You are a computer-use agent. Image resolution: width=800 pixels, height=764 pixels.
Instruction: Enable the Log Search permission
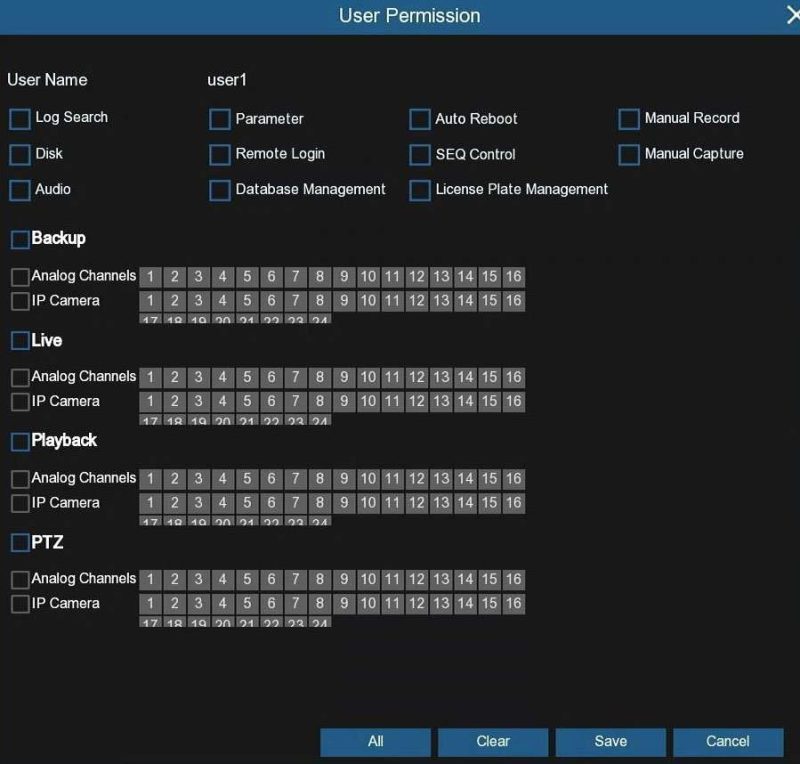coord(18,118)
